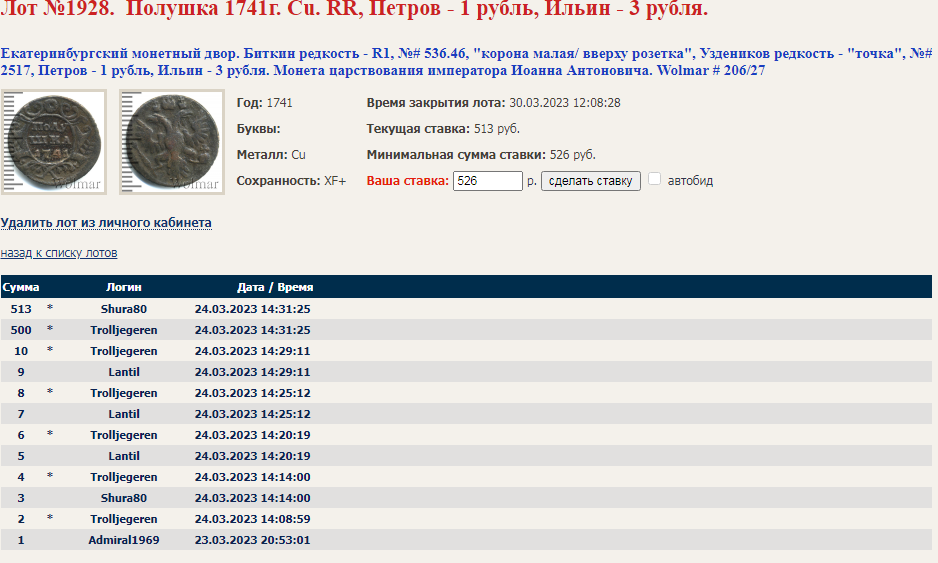Click the minimum bid value '526 руб.'
The image size is (938, 563).
tap(572, 155)
